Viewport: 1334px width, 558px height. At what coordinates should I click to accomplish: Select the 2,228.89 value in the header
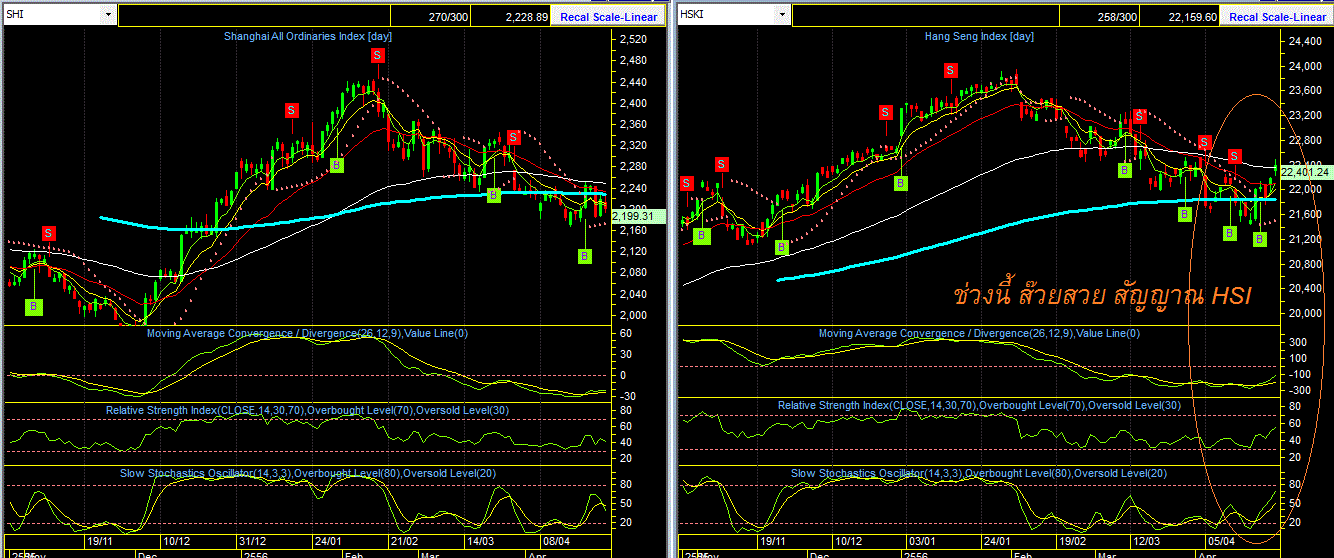point(511,16)
